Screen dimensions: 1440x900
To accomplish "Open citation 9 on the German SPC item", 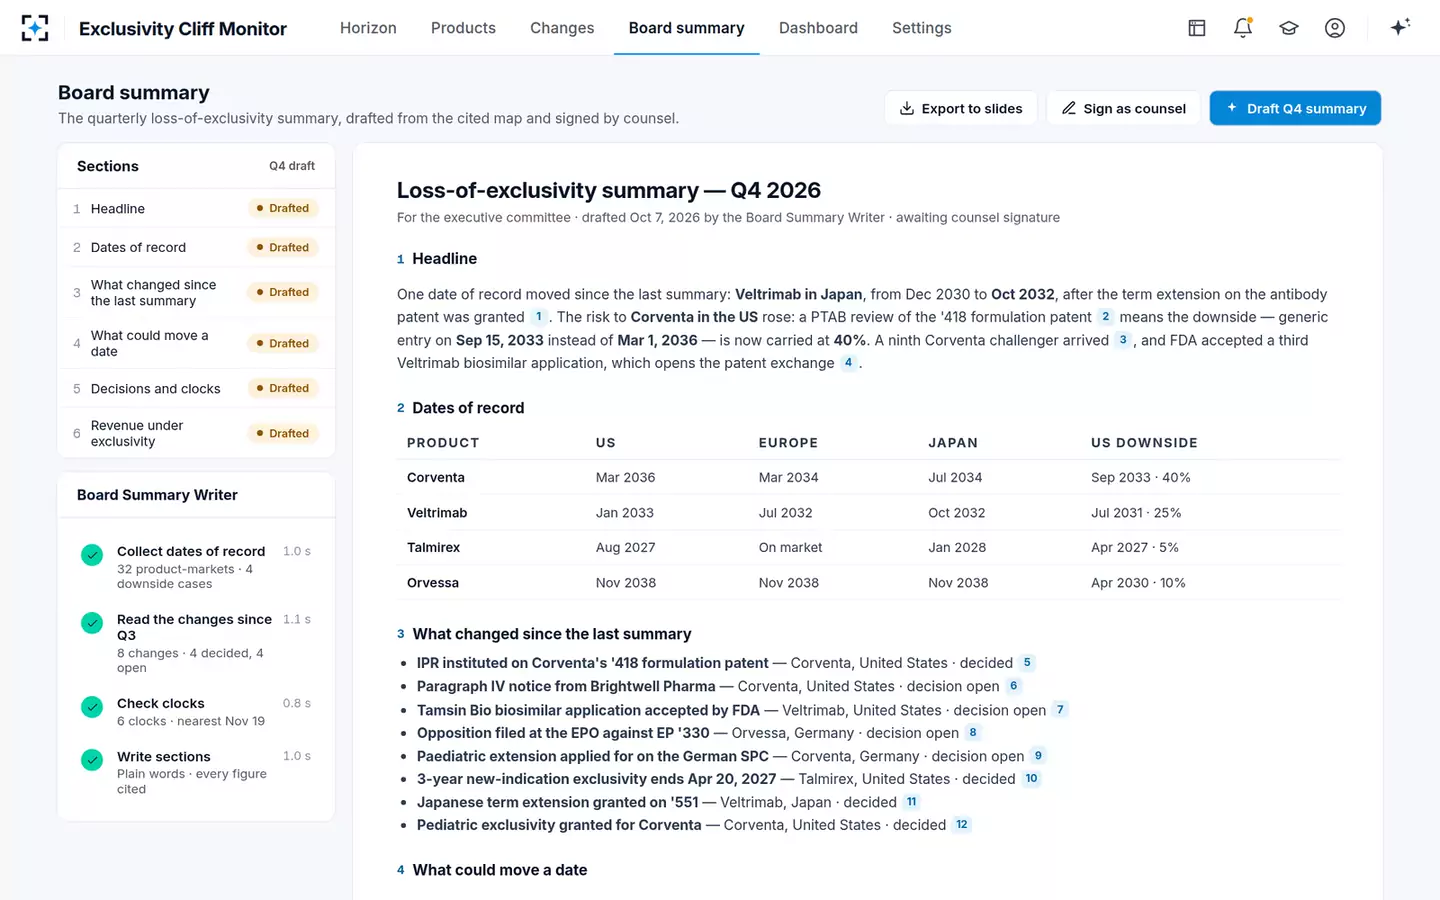I will click(1038, 756).
